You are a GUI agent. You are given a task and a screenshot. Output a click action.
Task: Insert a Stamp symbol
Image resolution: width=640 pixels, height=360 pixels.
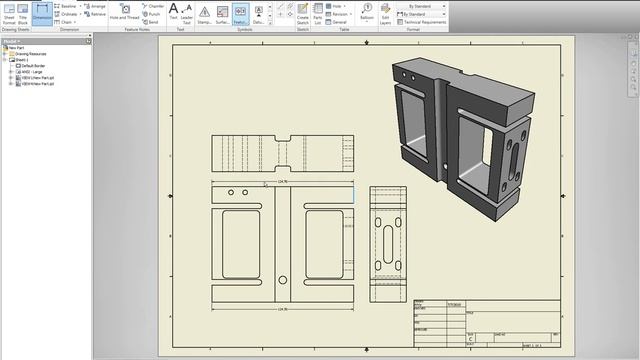click(x=204, y=15)
